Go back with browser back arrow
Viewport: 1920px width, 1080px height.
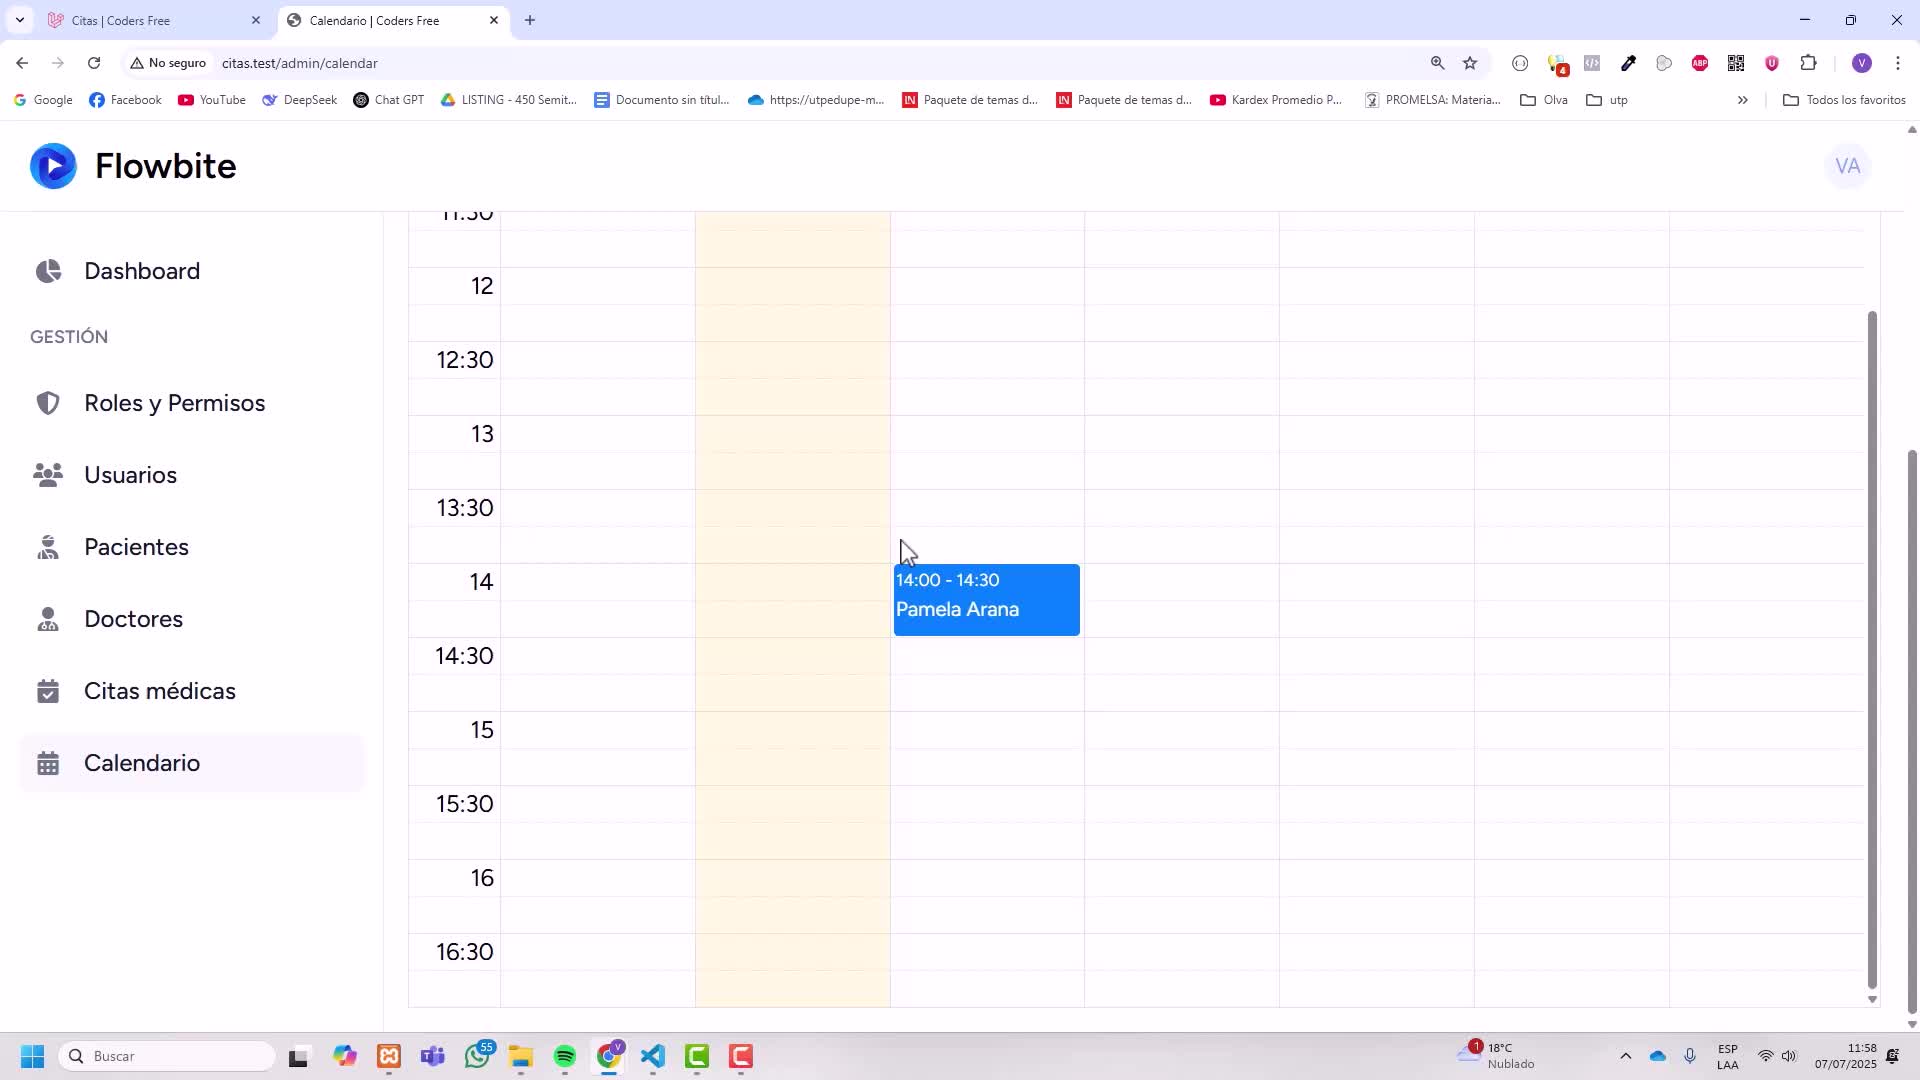tap(22, 63)
